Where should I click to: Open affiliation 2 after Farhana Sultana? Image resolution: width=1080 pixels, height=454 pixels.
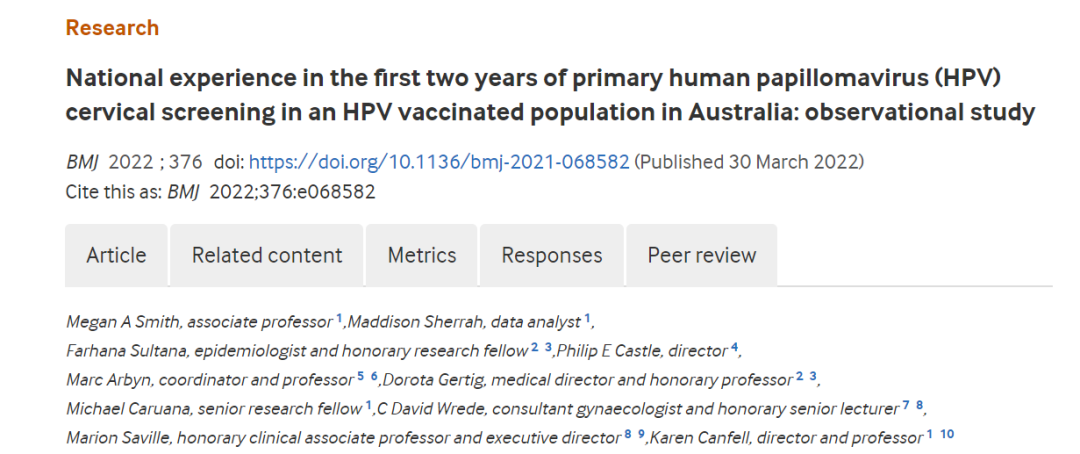pyautogui.click(x=534, y=348)
